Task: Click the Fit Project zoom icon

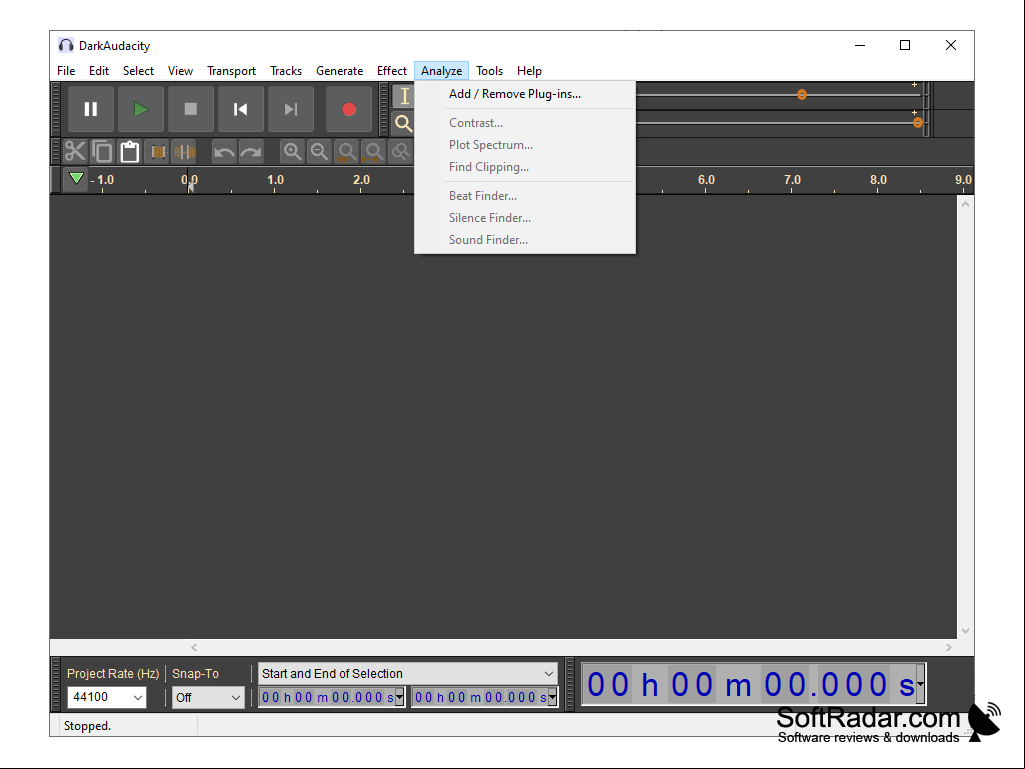Action: click(373, 152)
